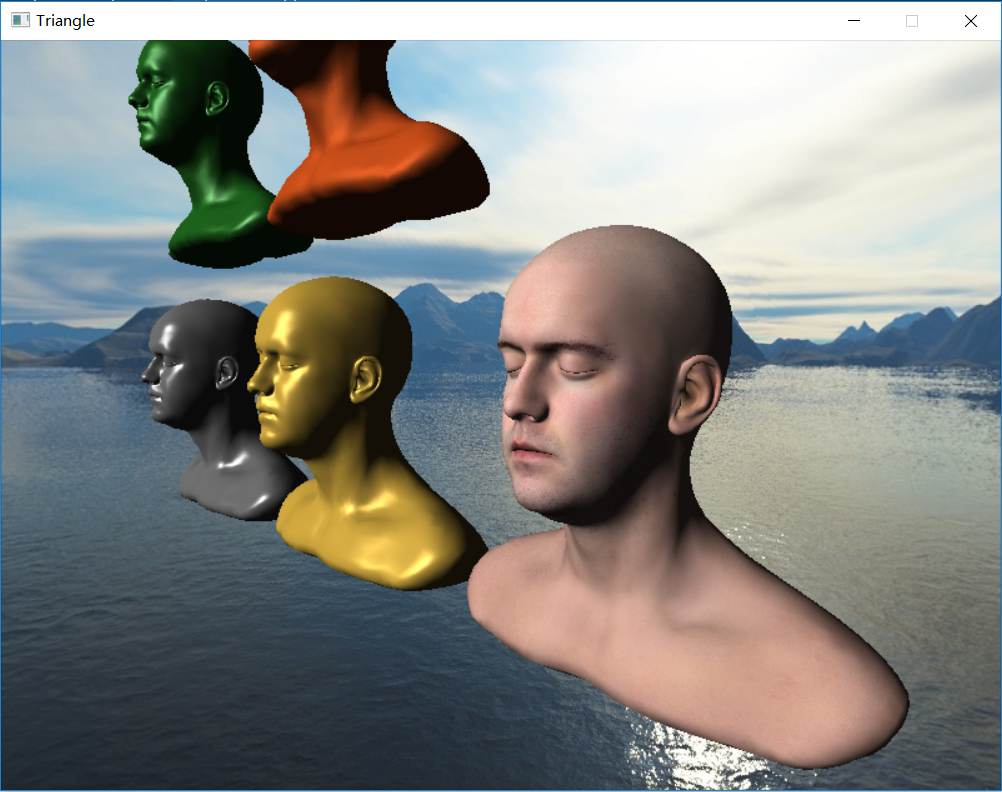Minimize the Triangle window
Image resolution: width=1002 pixels, height=792 pixels.
click(854, 21)
